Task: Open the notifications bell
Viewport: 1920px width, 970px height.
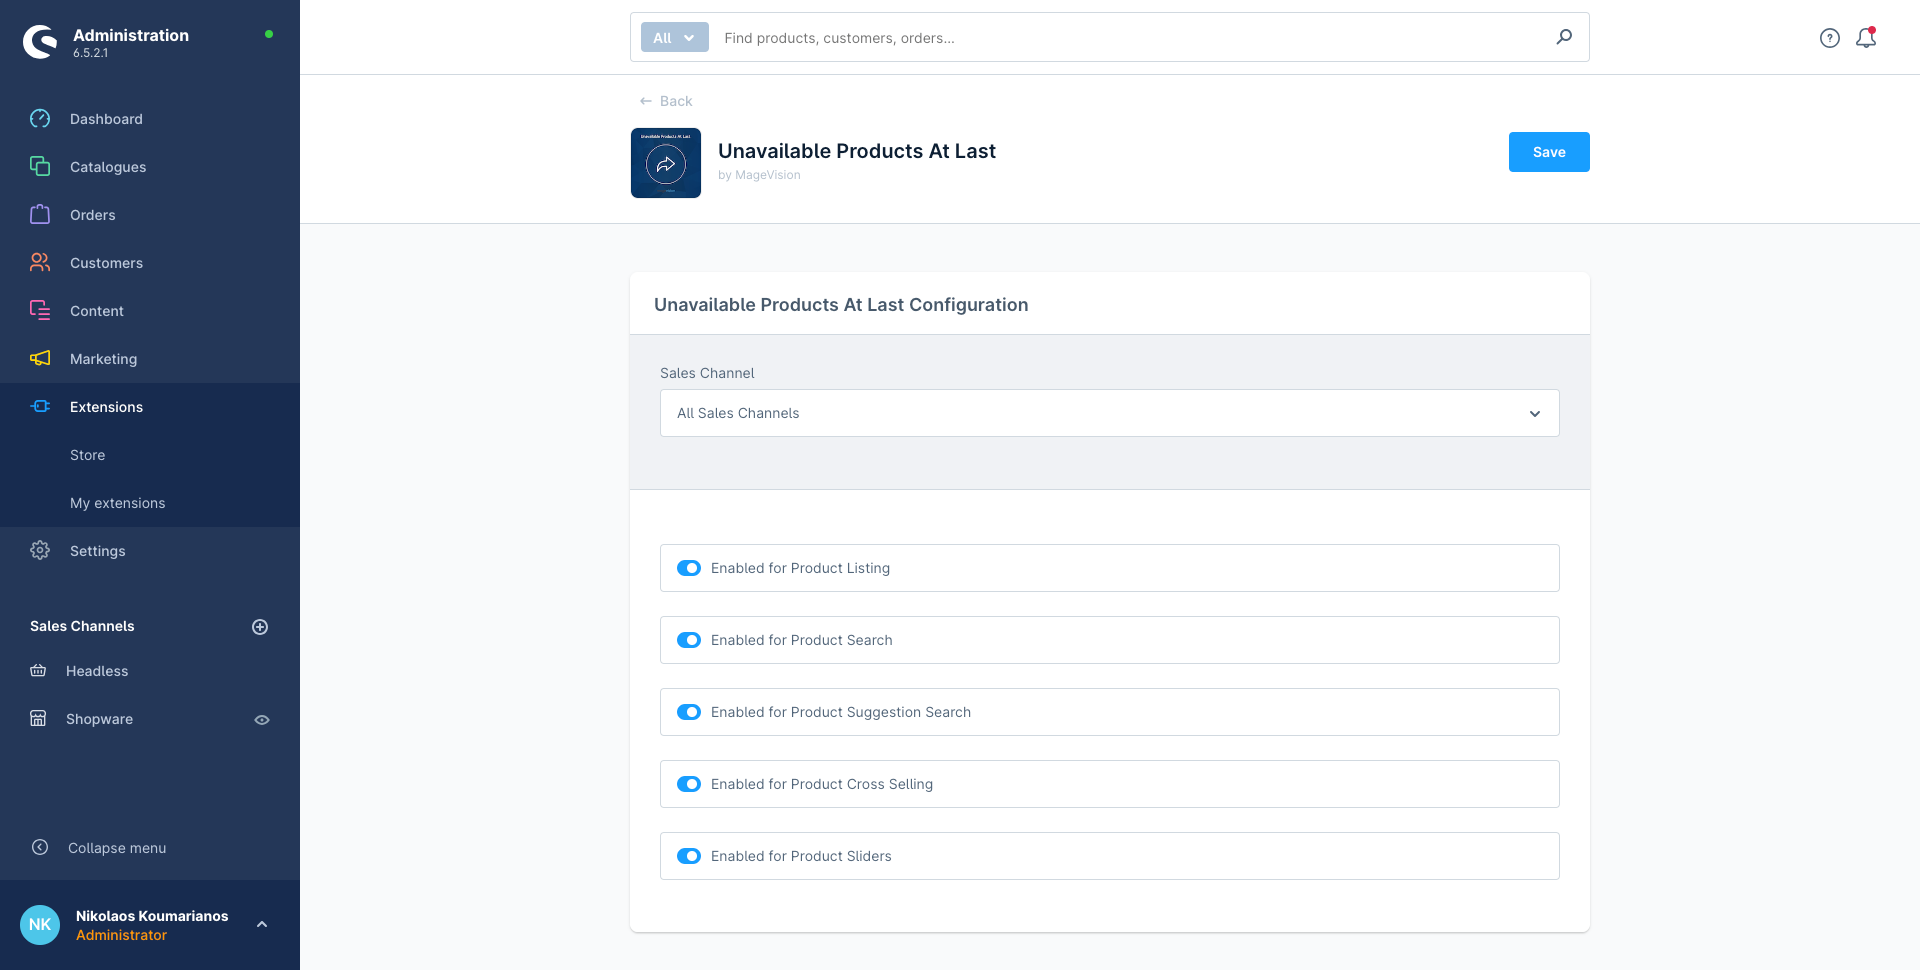Action: coord(1866,38)
